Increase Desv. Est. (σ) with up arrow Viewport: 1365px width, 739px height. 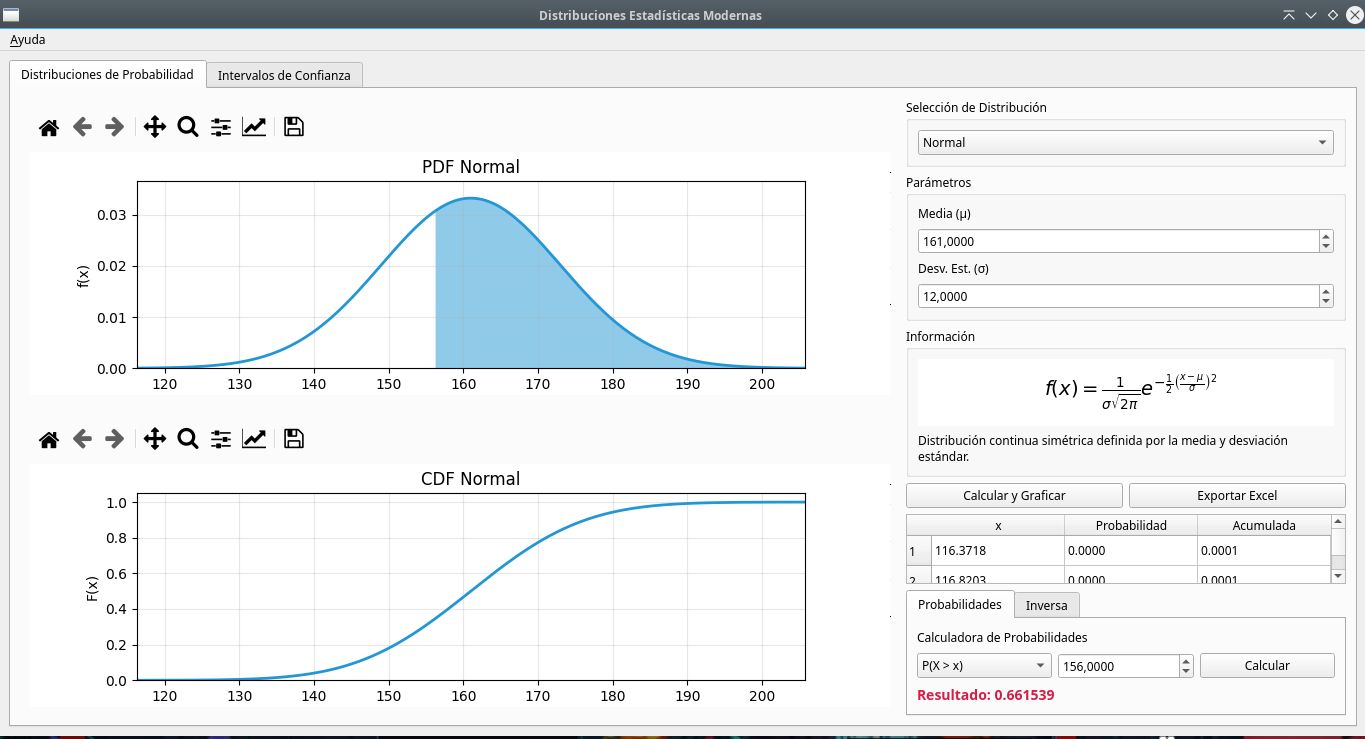1326,291
